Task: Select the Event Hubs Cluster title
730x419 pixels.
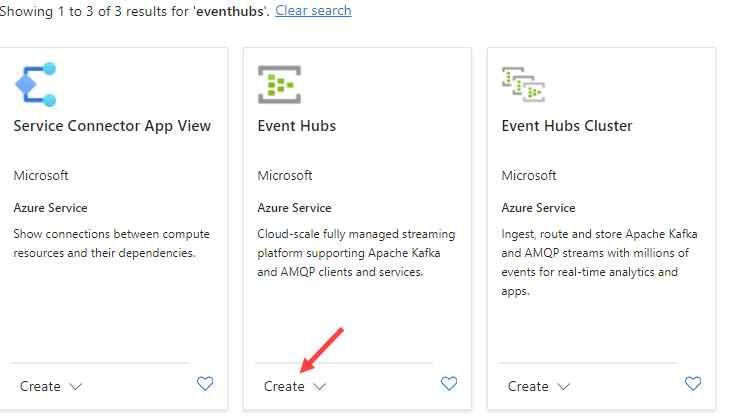Action: (x=567, y=126)
